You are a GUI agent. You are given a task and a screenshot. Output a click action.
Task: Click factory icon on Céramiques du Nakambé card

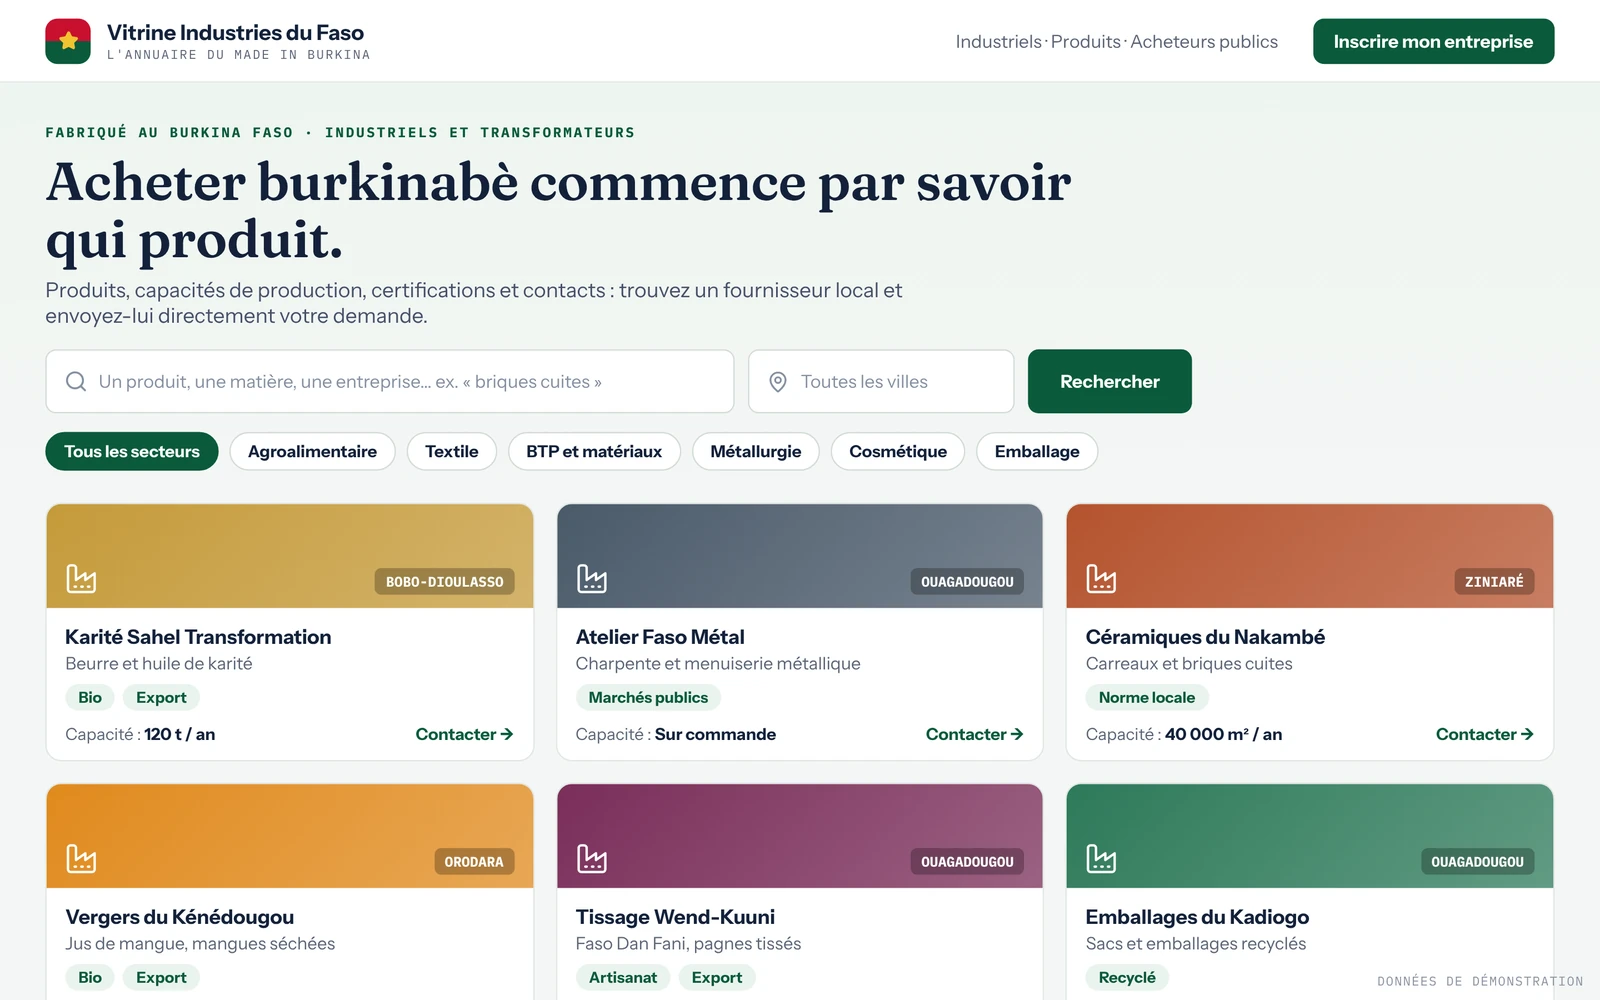(x=1101, y=579)
